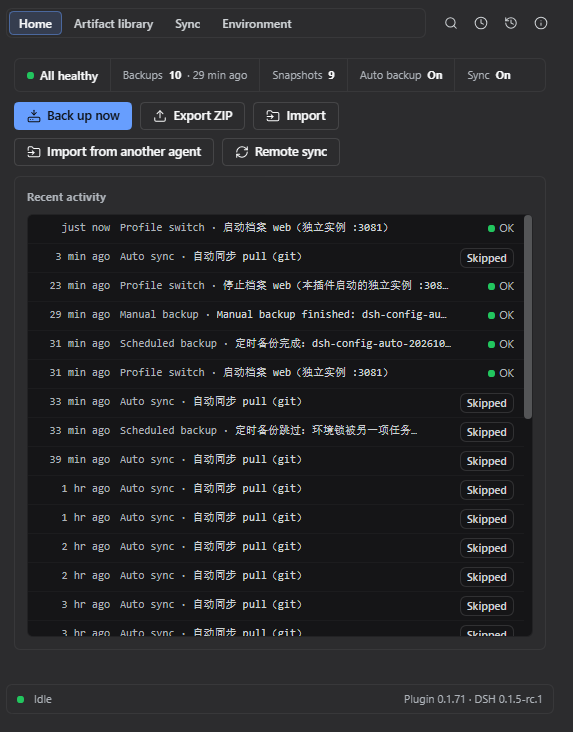Screen dimensions: 573x732
Task: Select the 29 min ago Manual backup entry
Action: 276,316
